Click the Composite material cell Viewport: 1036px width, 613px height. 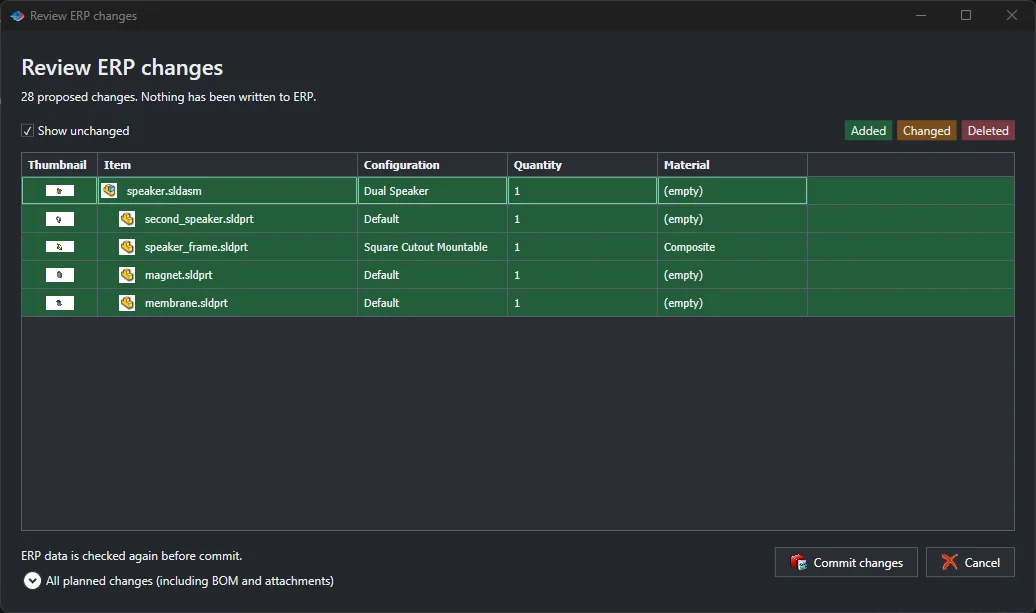732,247
